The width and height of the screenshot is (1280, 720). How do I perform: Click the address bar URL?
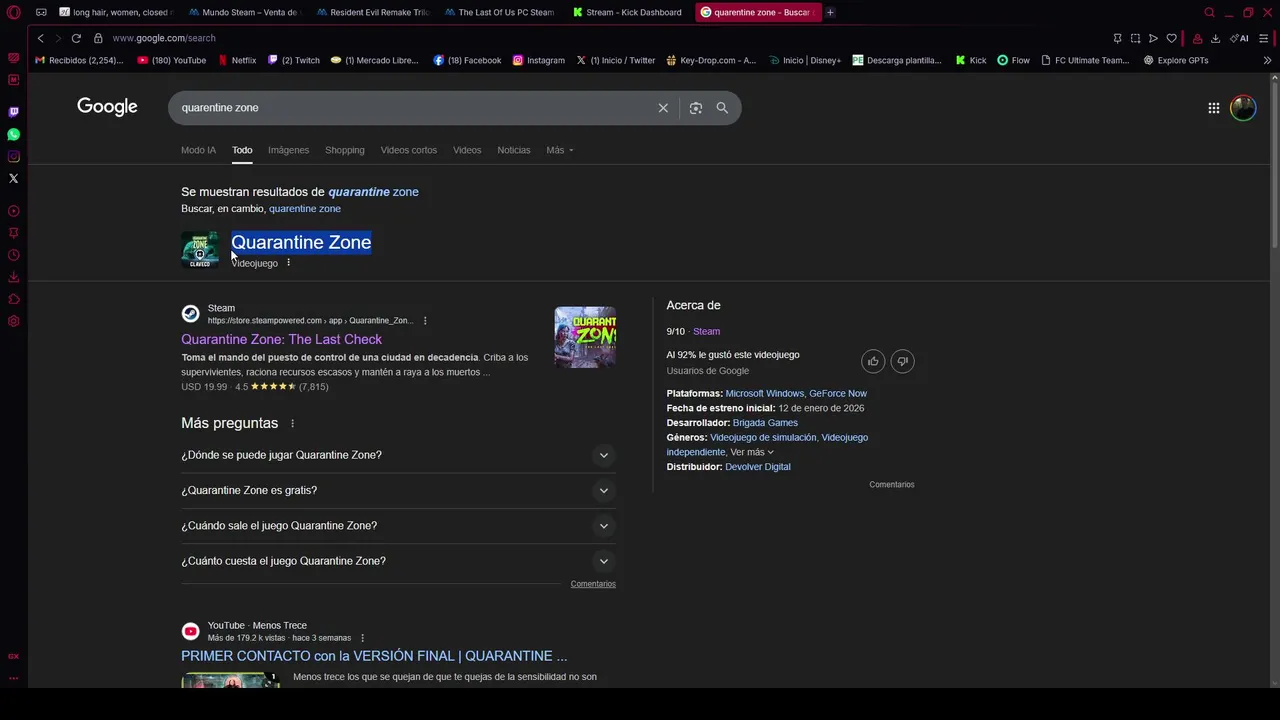[x=164, y=38]
